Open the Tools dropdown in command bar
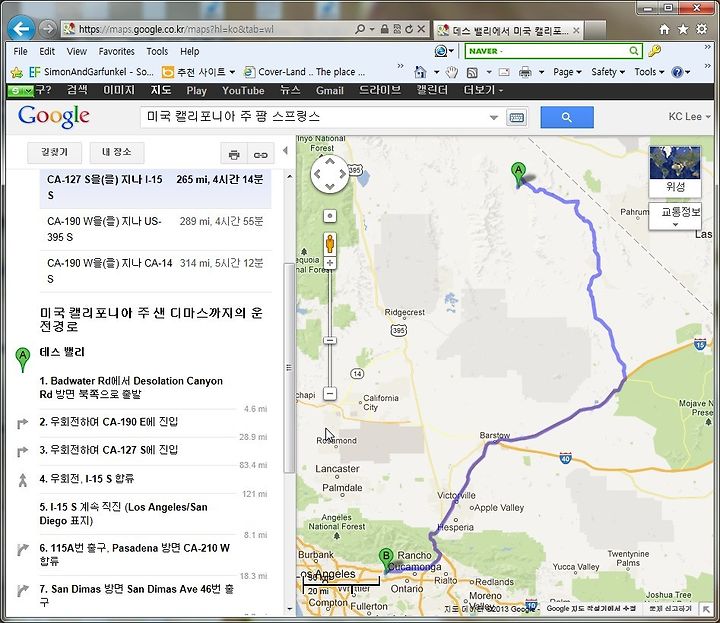This screenshot has width=720, height=623. 649,72
